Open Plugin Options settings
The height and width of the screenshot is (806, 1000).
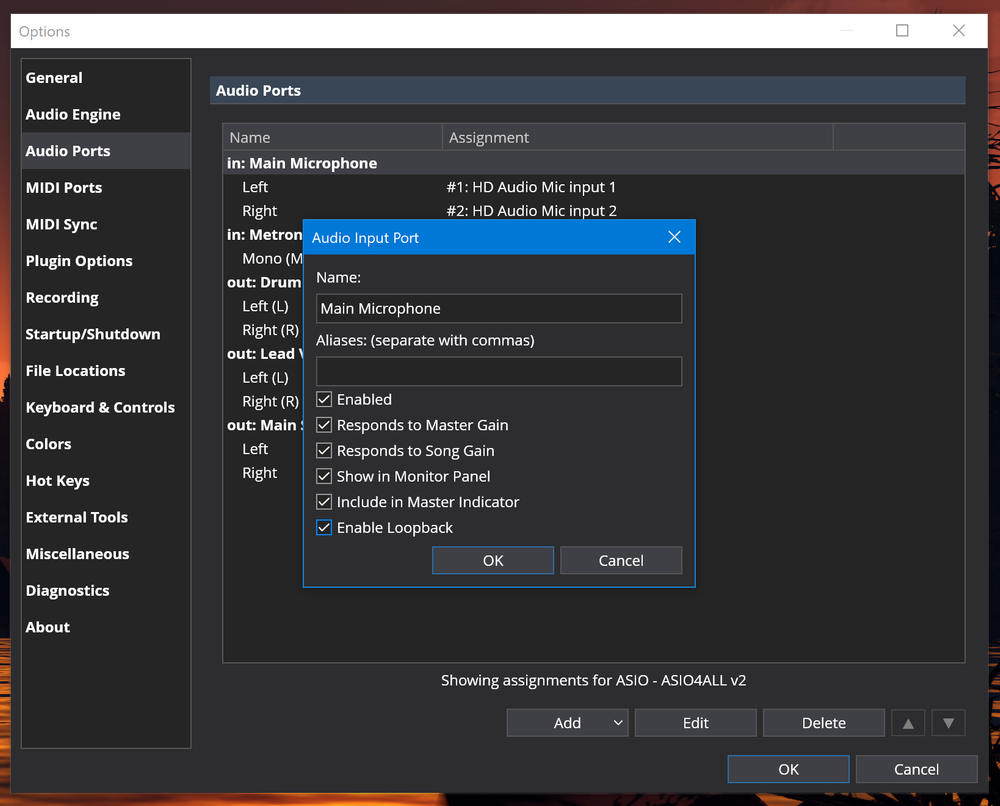pos(79,260)
